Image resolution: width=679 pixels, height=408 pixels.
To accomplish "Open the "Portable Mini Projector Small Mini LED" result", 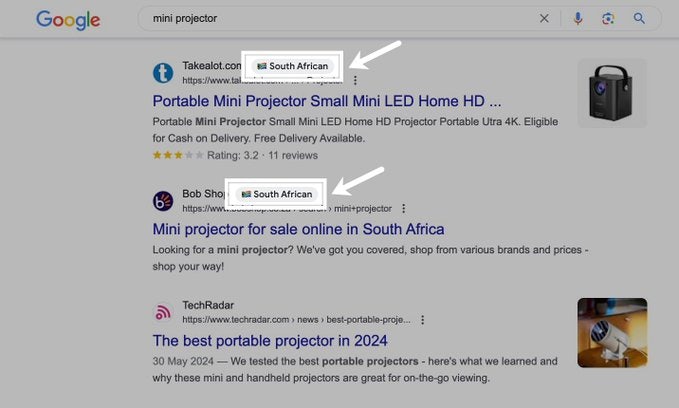I will point(327,101).
